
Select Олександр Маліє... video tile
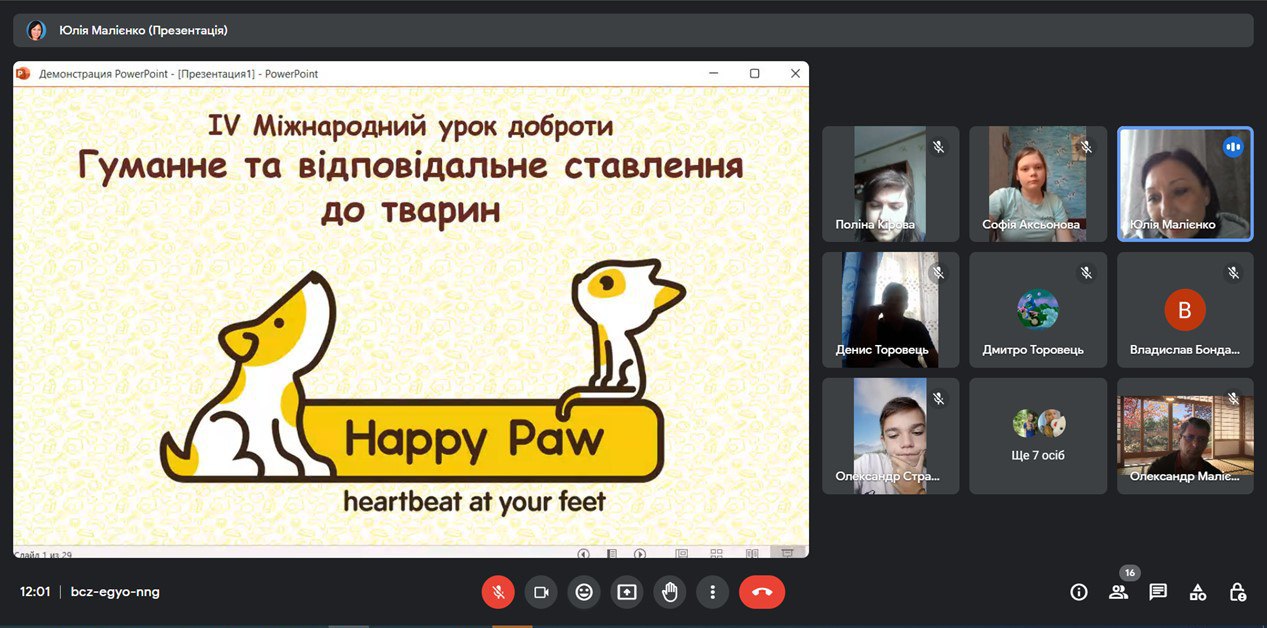tap(1185, 436)
